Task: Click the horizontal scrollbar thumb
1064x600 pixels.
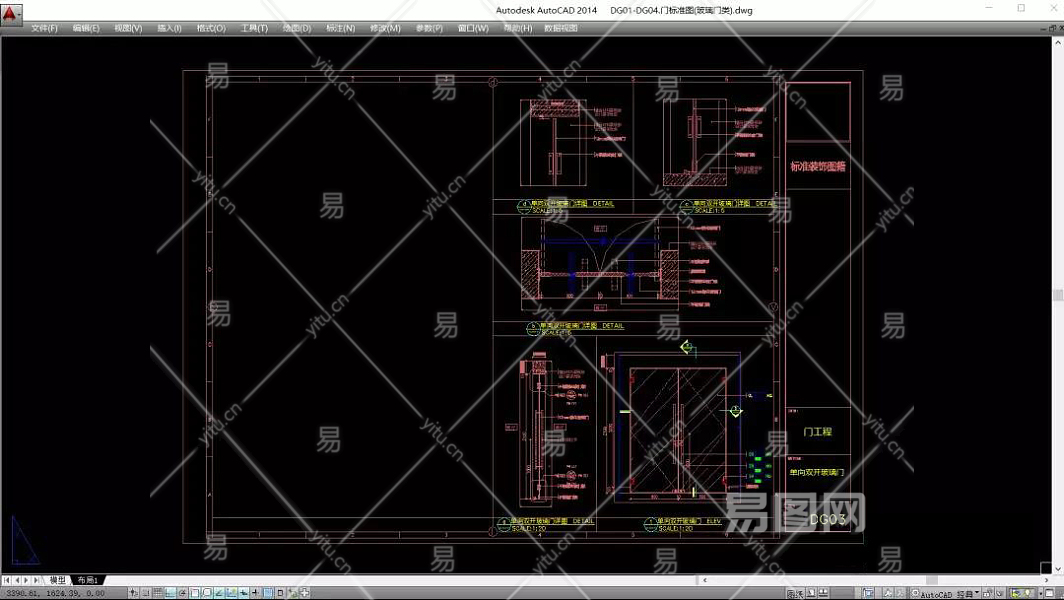Action: tap(931, 580)
